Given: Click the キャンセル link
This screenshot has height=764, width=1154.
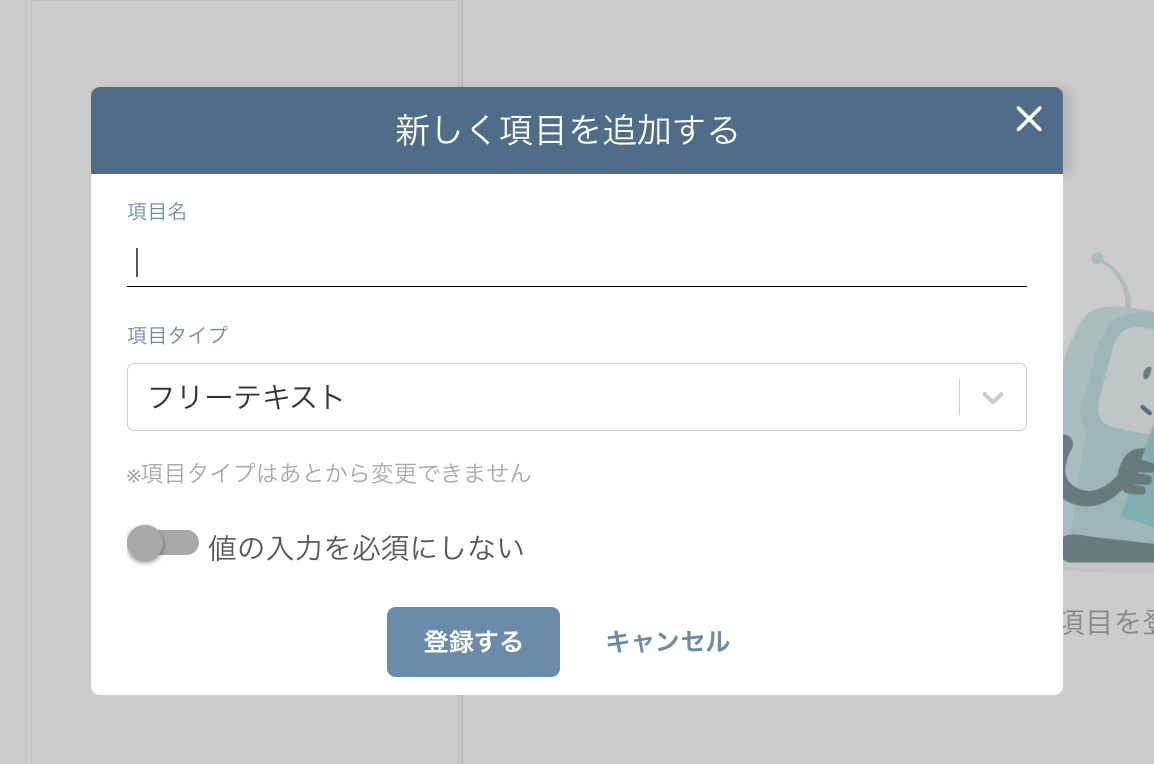Looking at the screenshot, I should pos(666,642).
